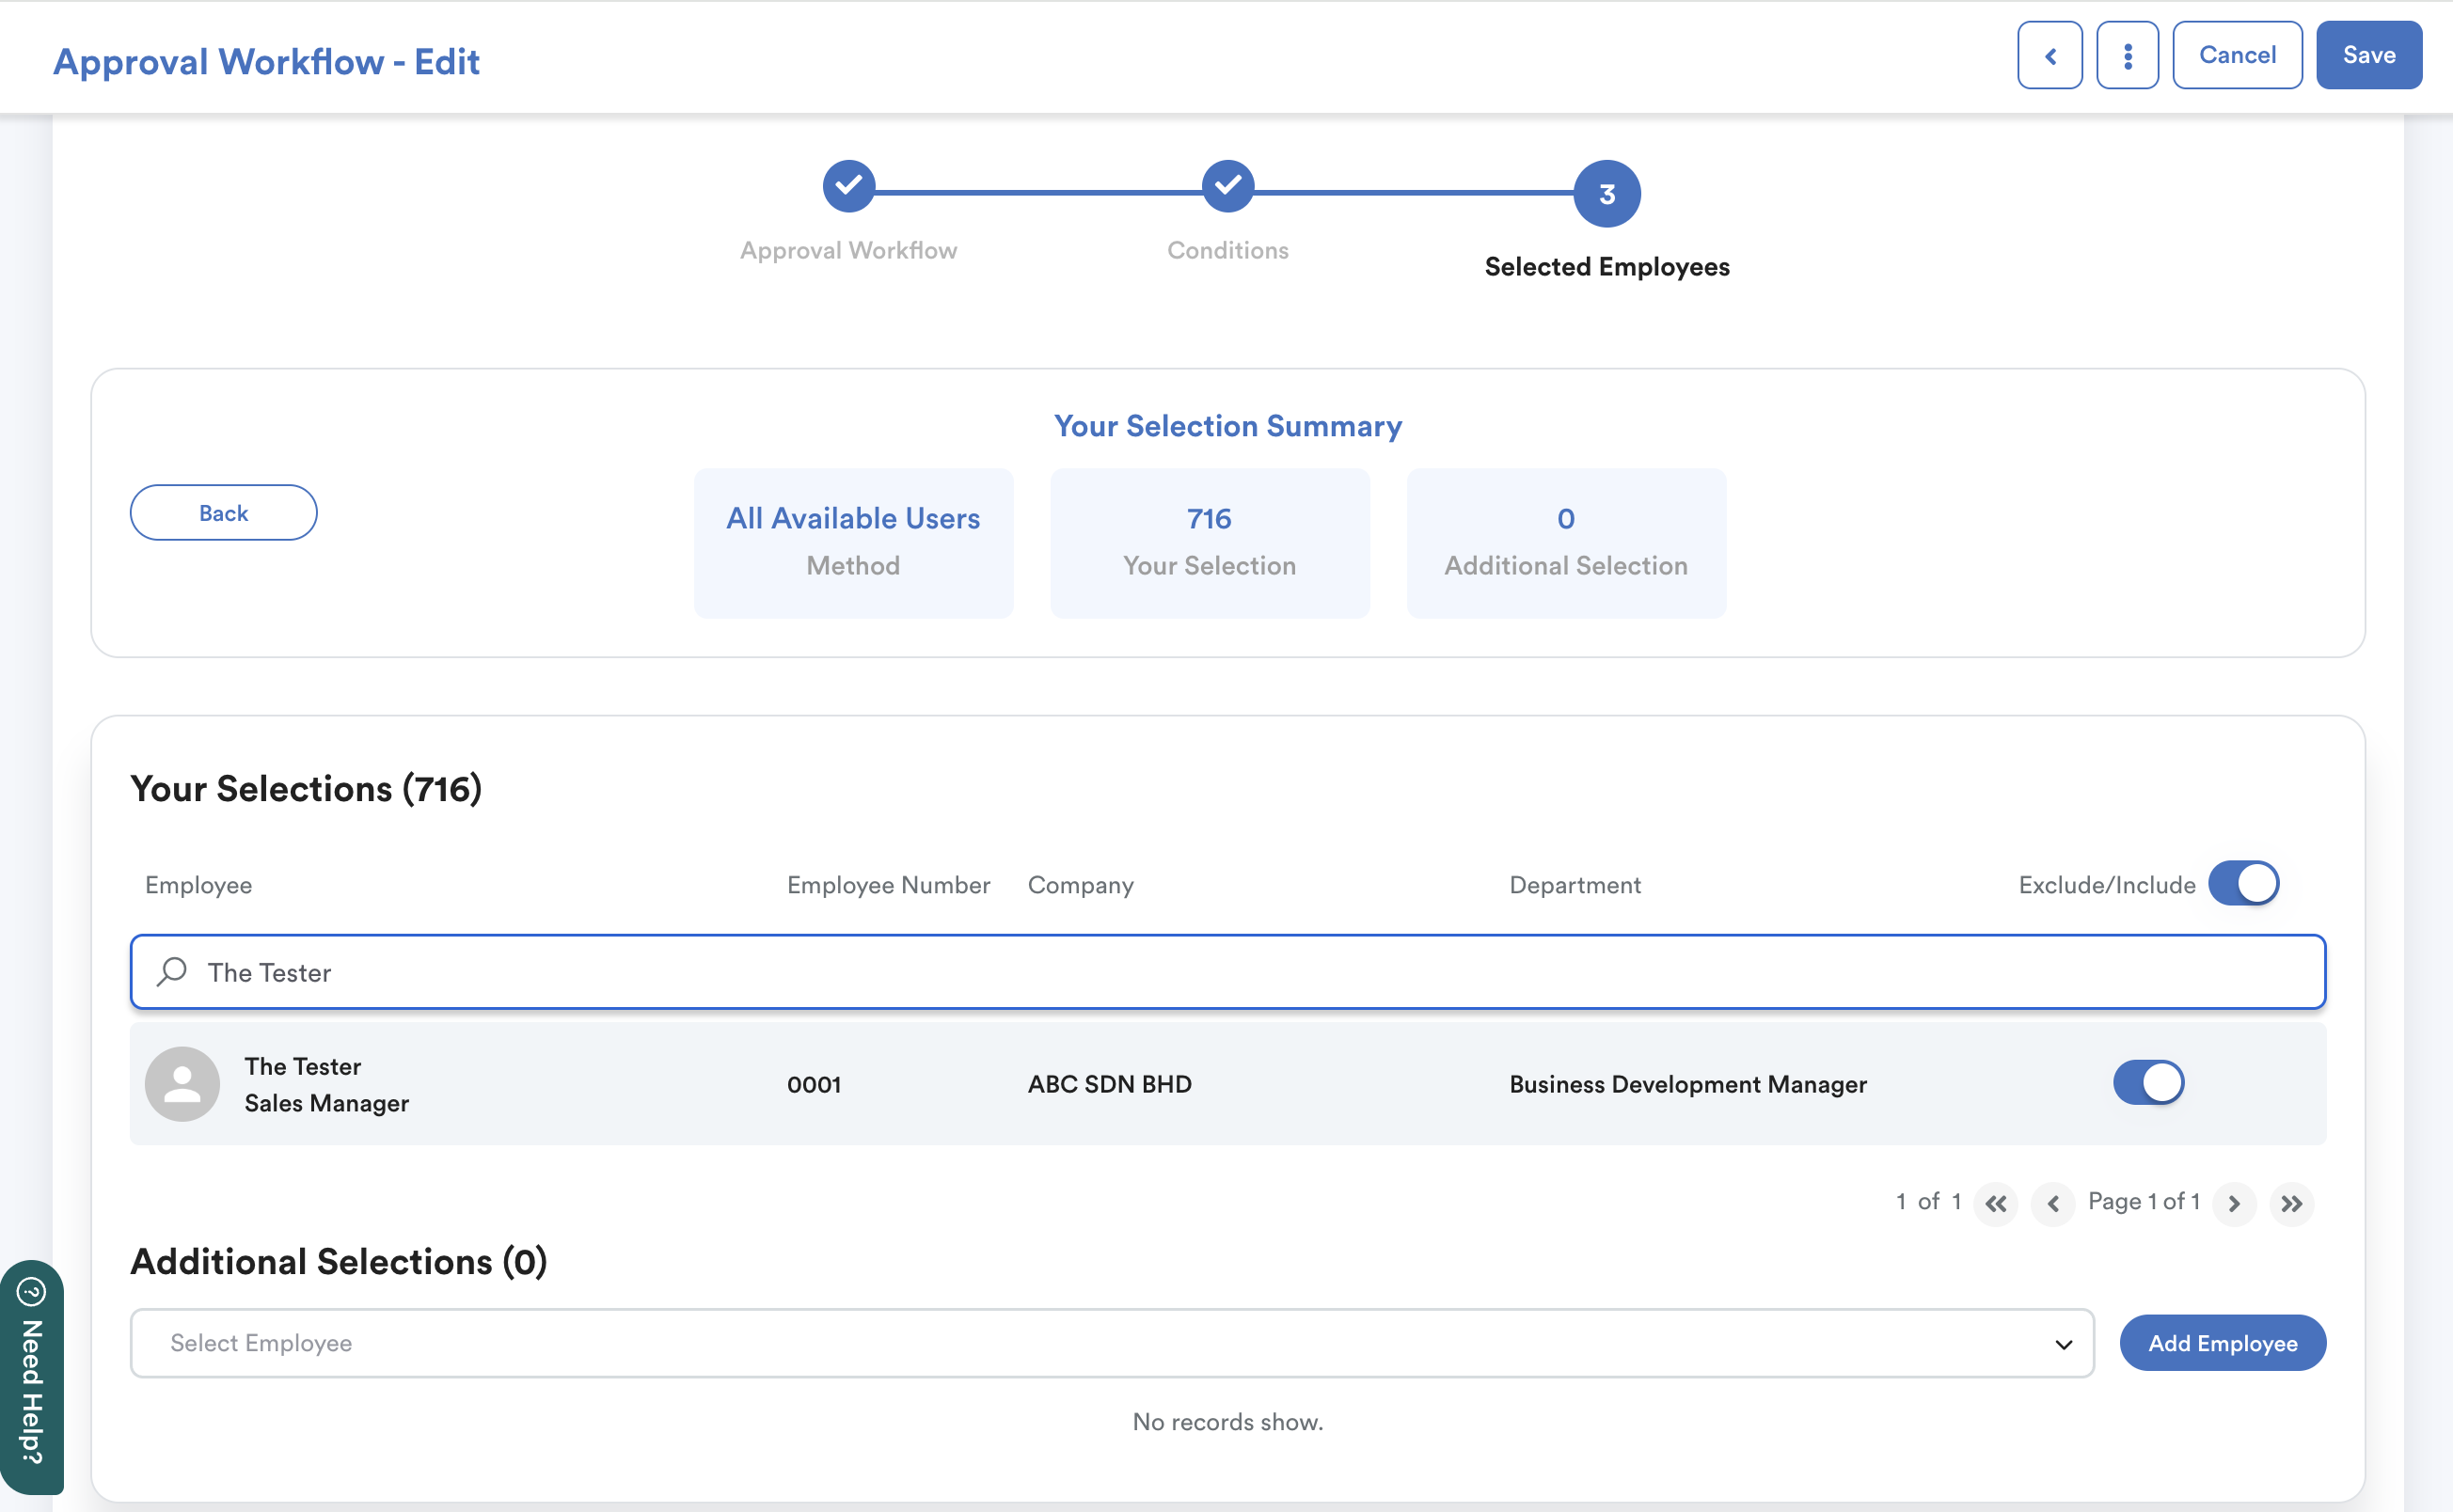The image size is (2453, 1512).
Task: Jump to last page of selections
Action: click(2291, 1203)
